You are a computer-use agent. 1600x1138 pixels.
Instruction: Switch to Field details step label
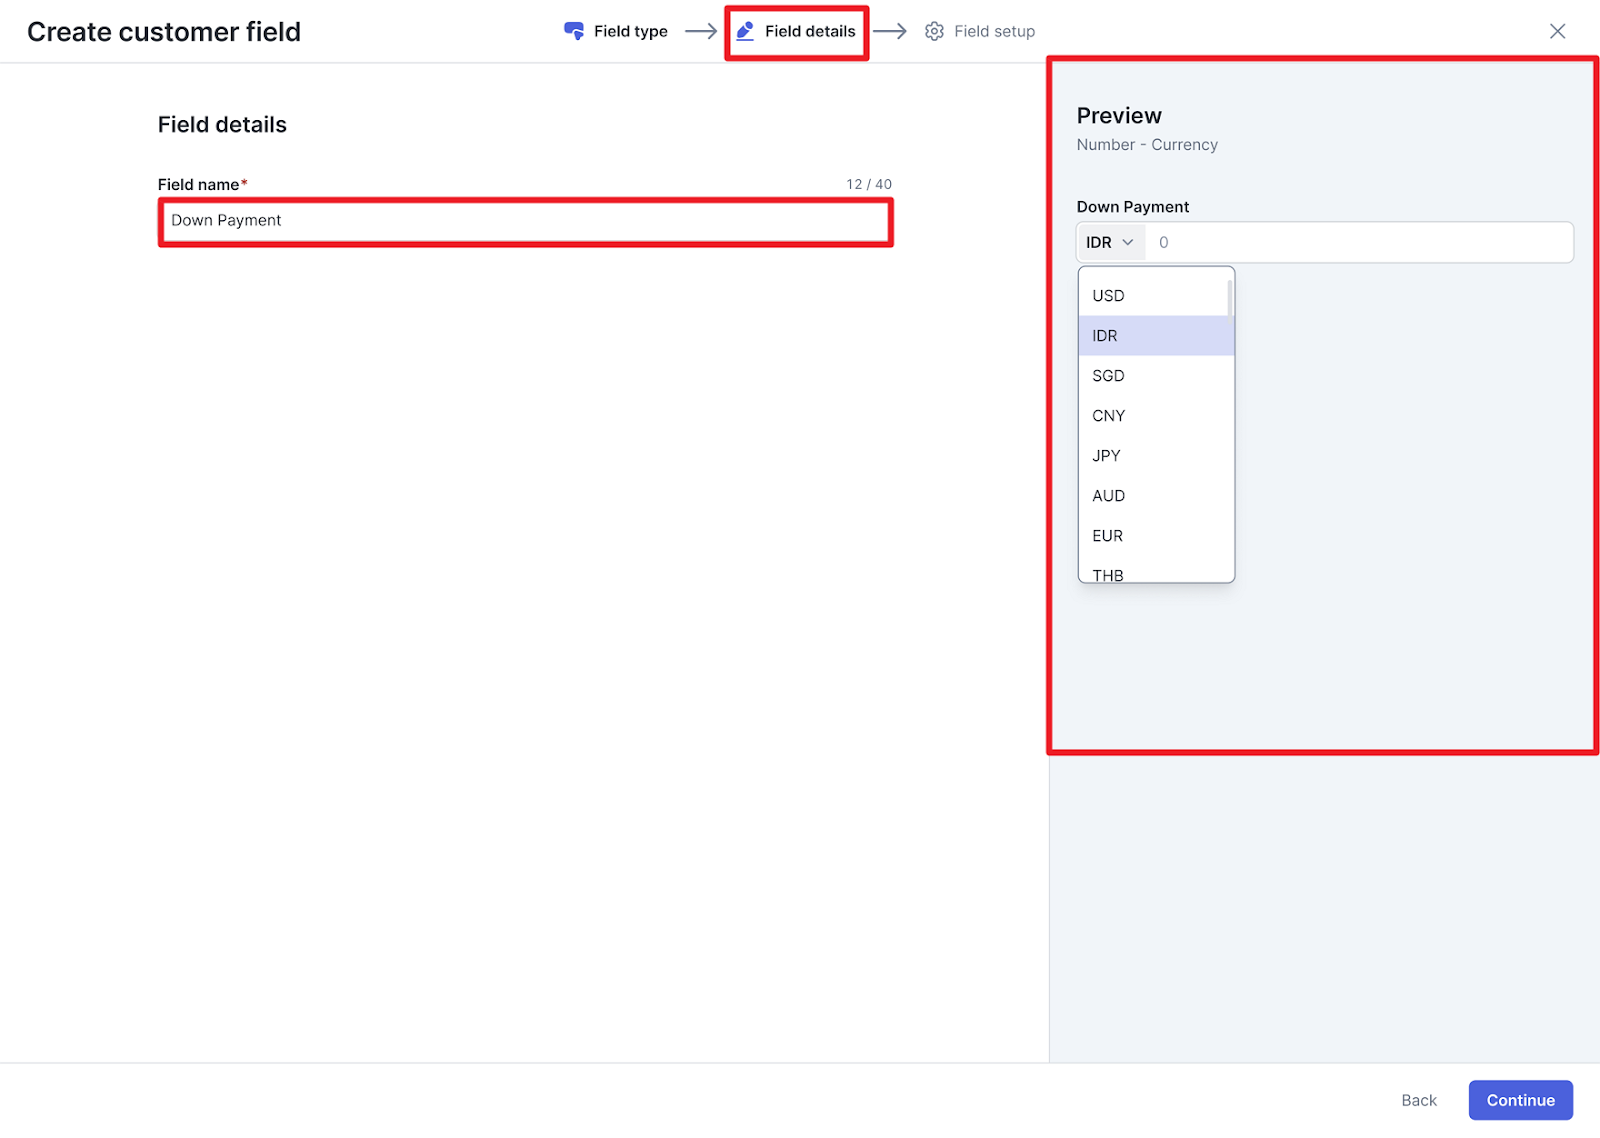[x=810, y=31]
